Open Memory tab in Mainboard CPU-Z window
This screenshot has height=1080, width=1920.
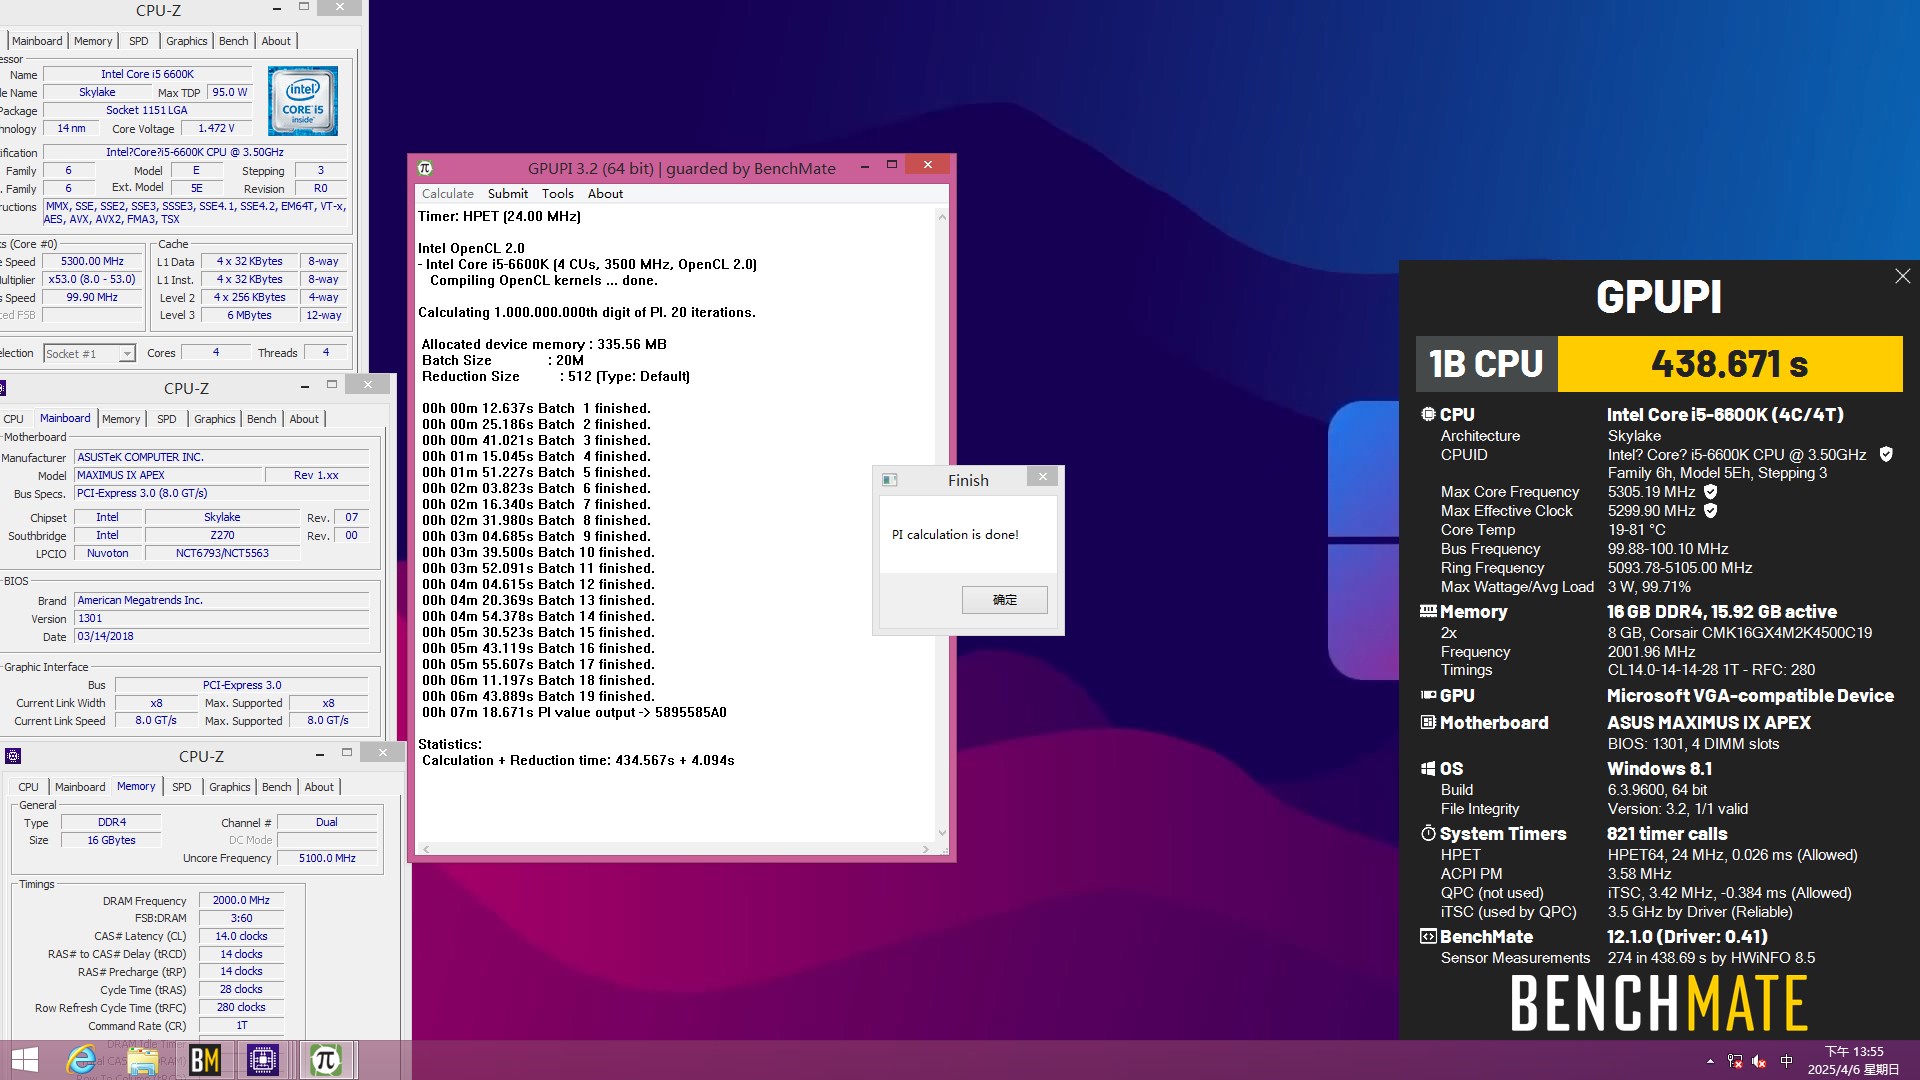(121, 419)
